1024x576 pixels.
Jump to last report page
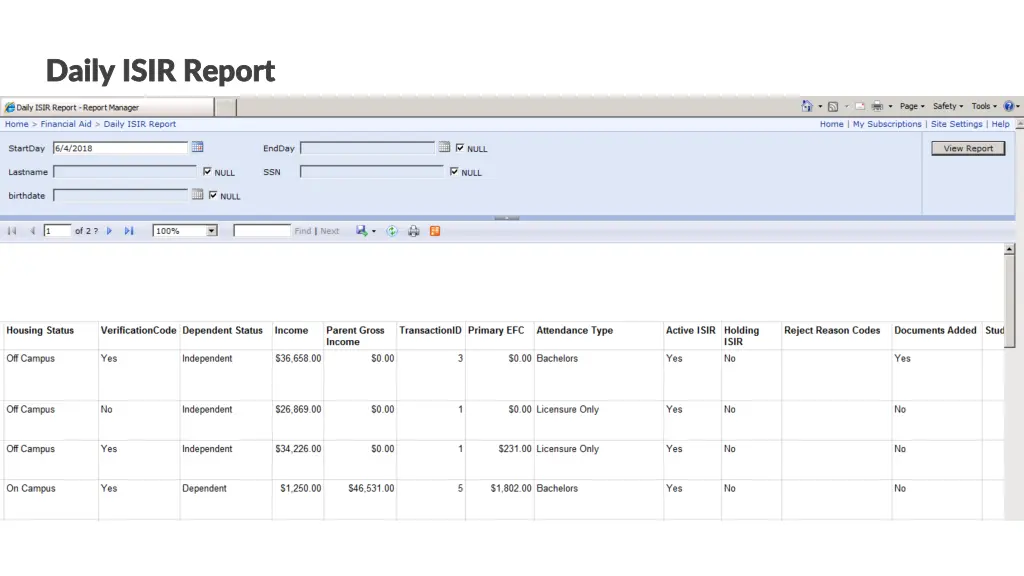pos(129,231)
